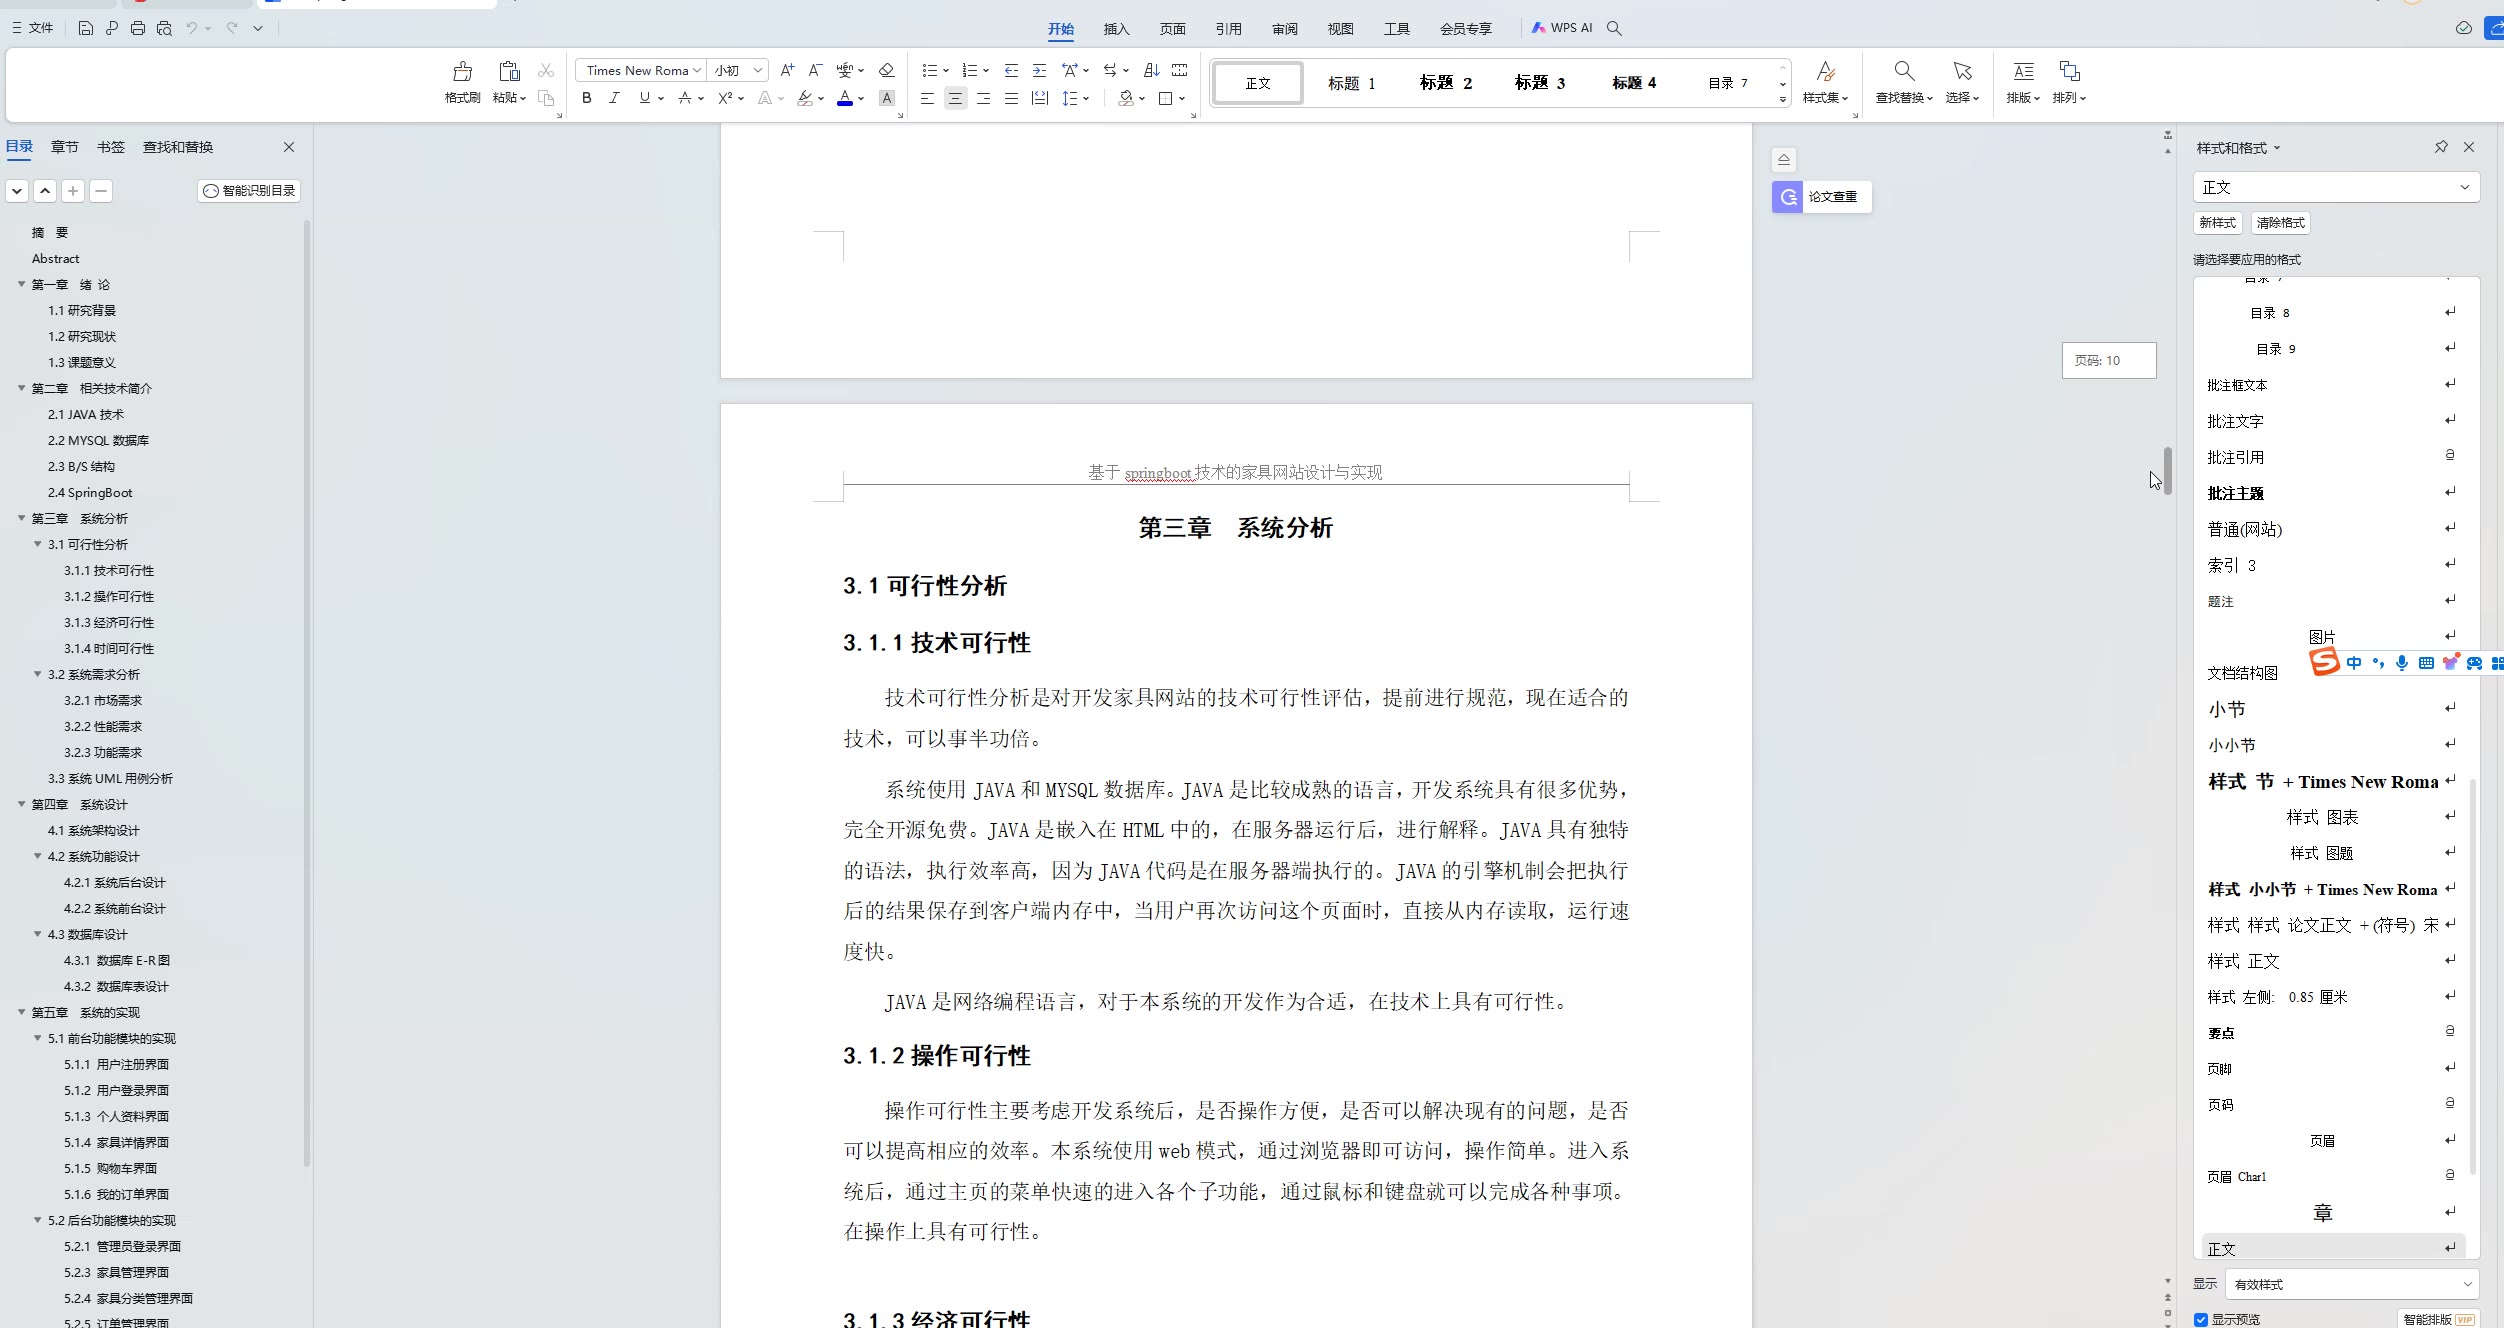
Task: Collapse 第三章 系统分析 tree node
Action: [21, 518]
